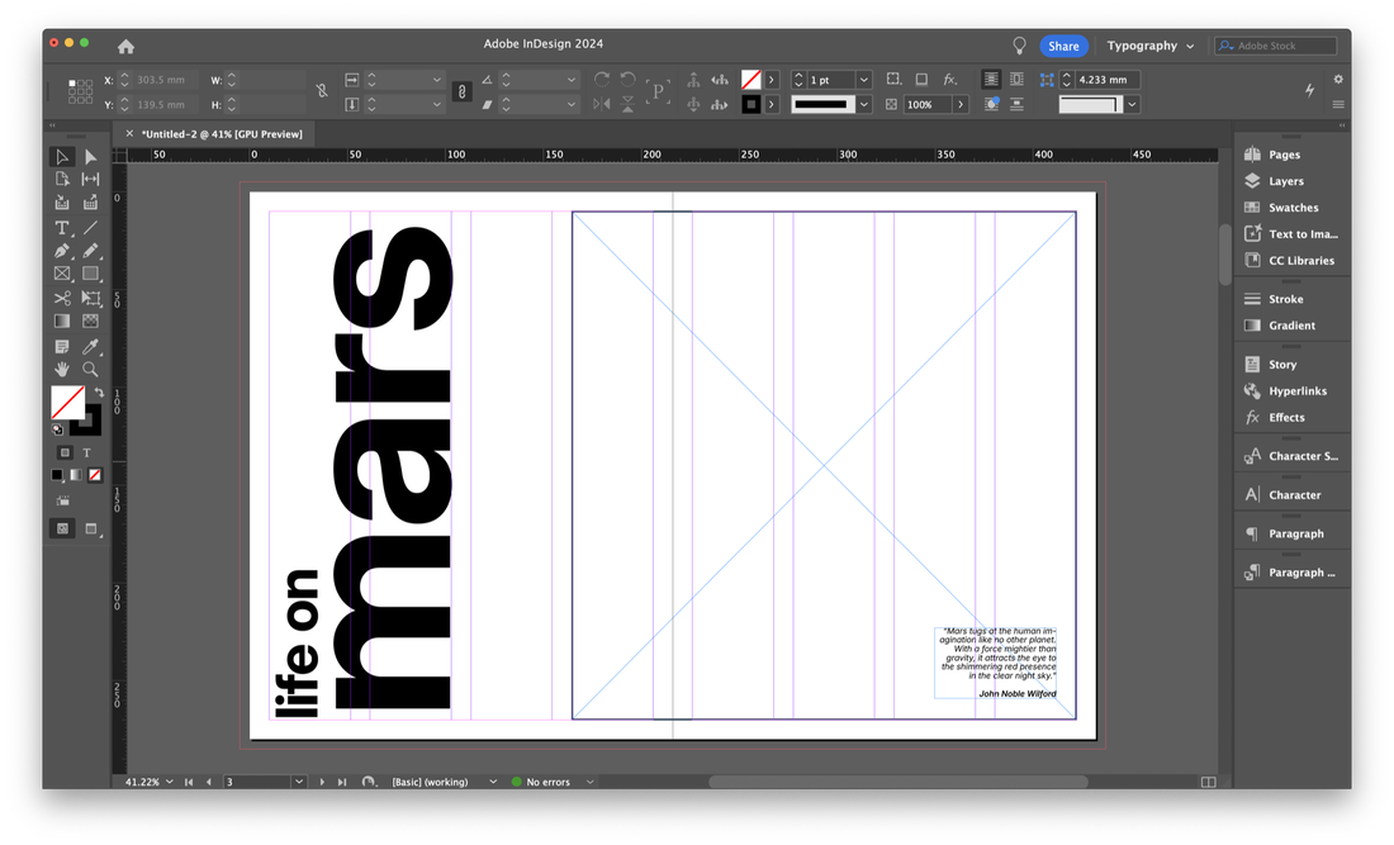
Task: Select the Line tool
Action: point(90,228)
